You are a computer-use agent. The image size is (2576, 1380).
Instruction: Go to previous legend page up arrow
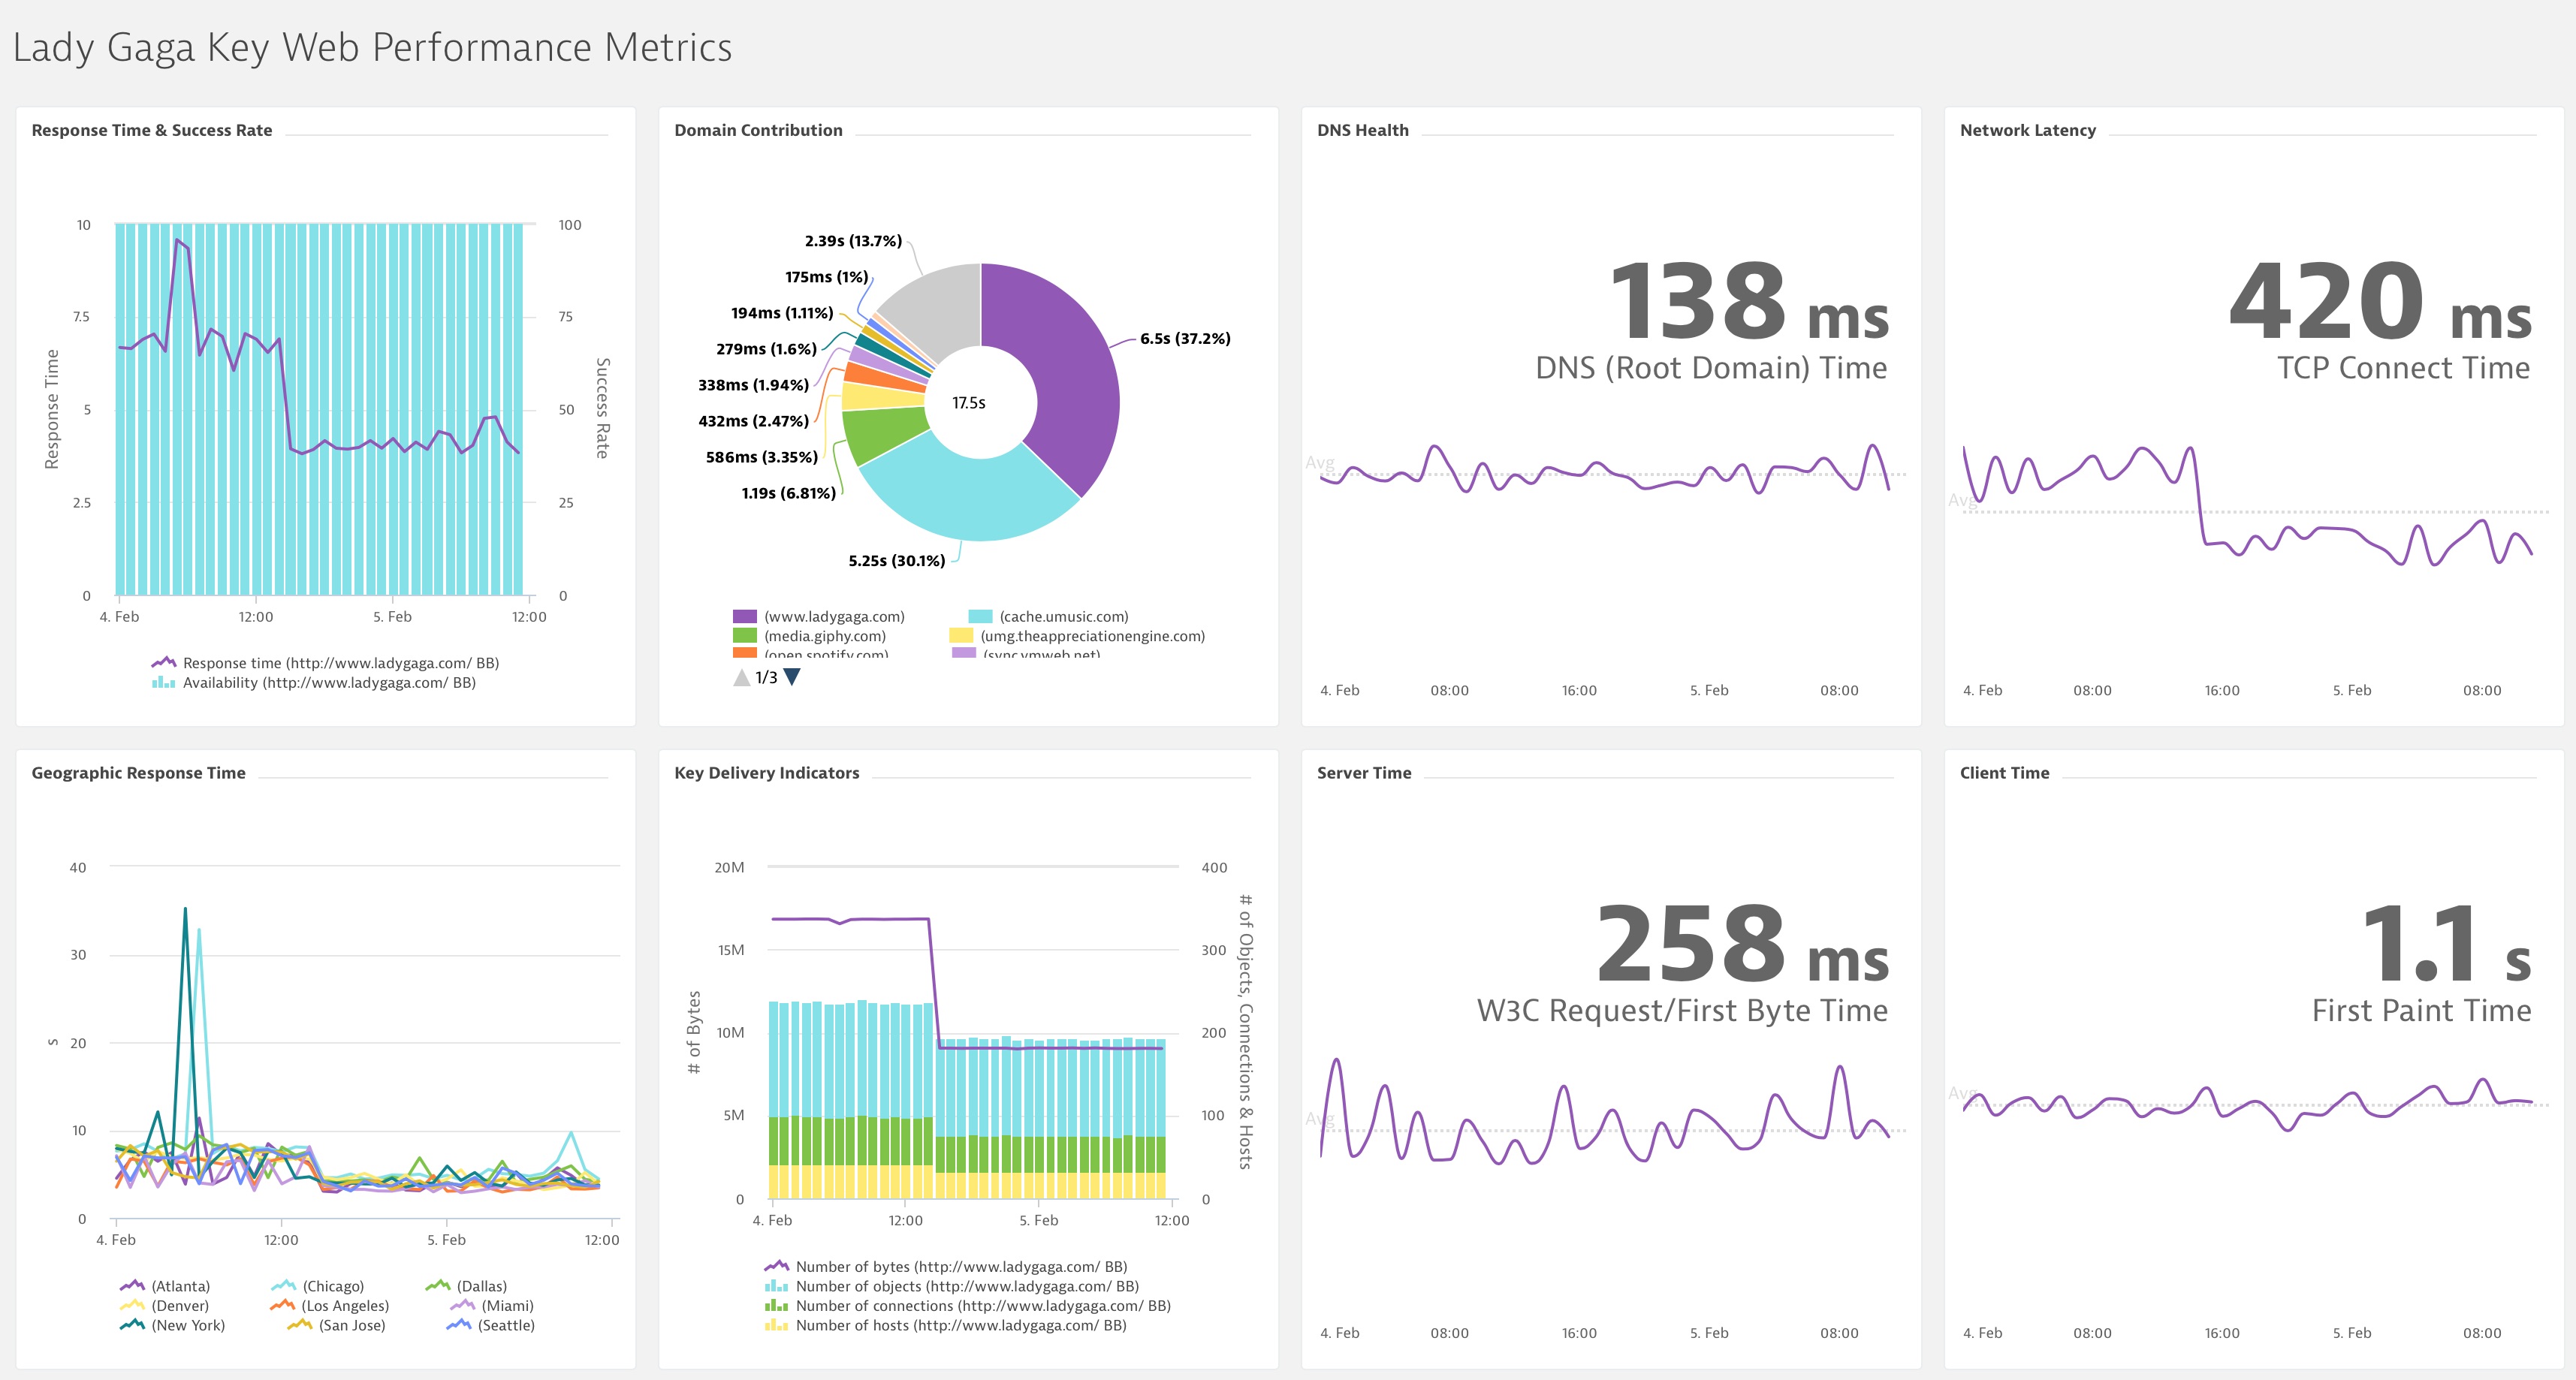coord(742,677)
